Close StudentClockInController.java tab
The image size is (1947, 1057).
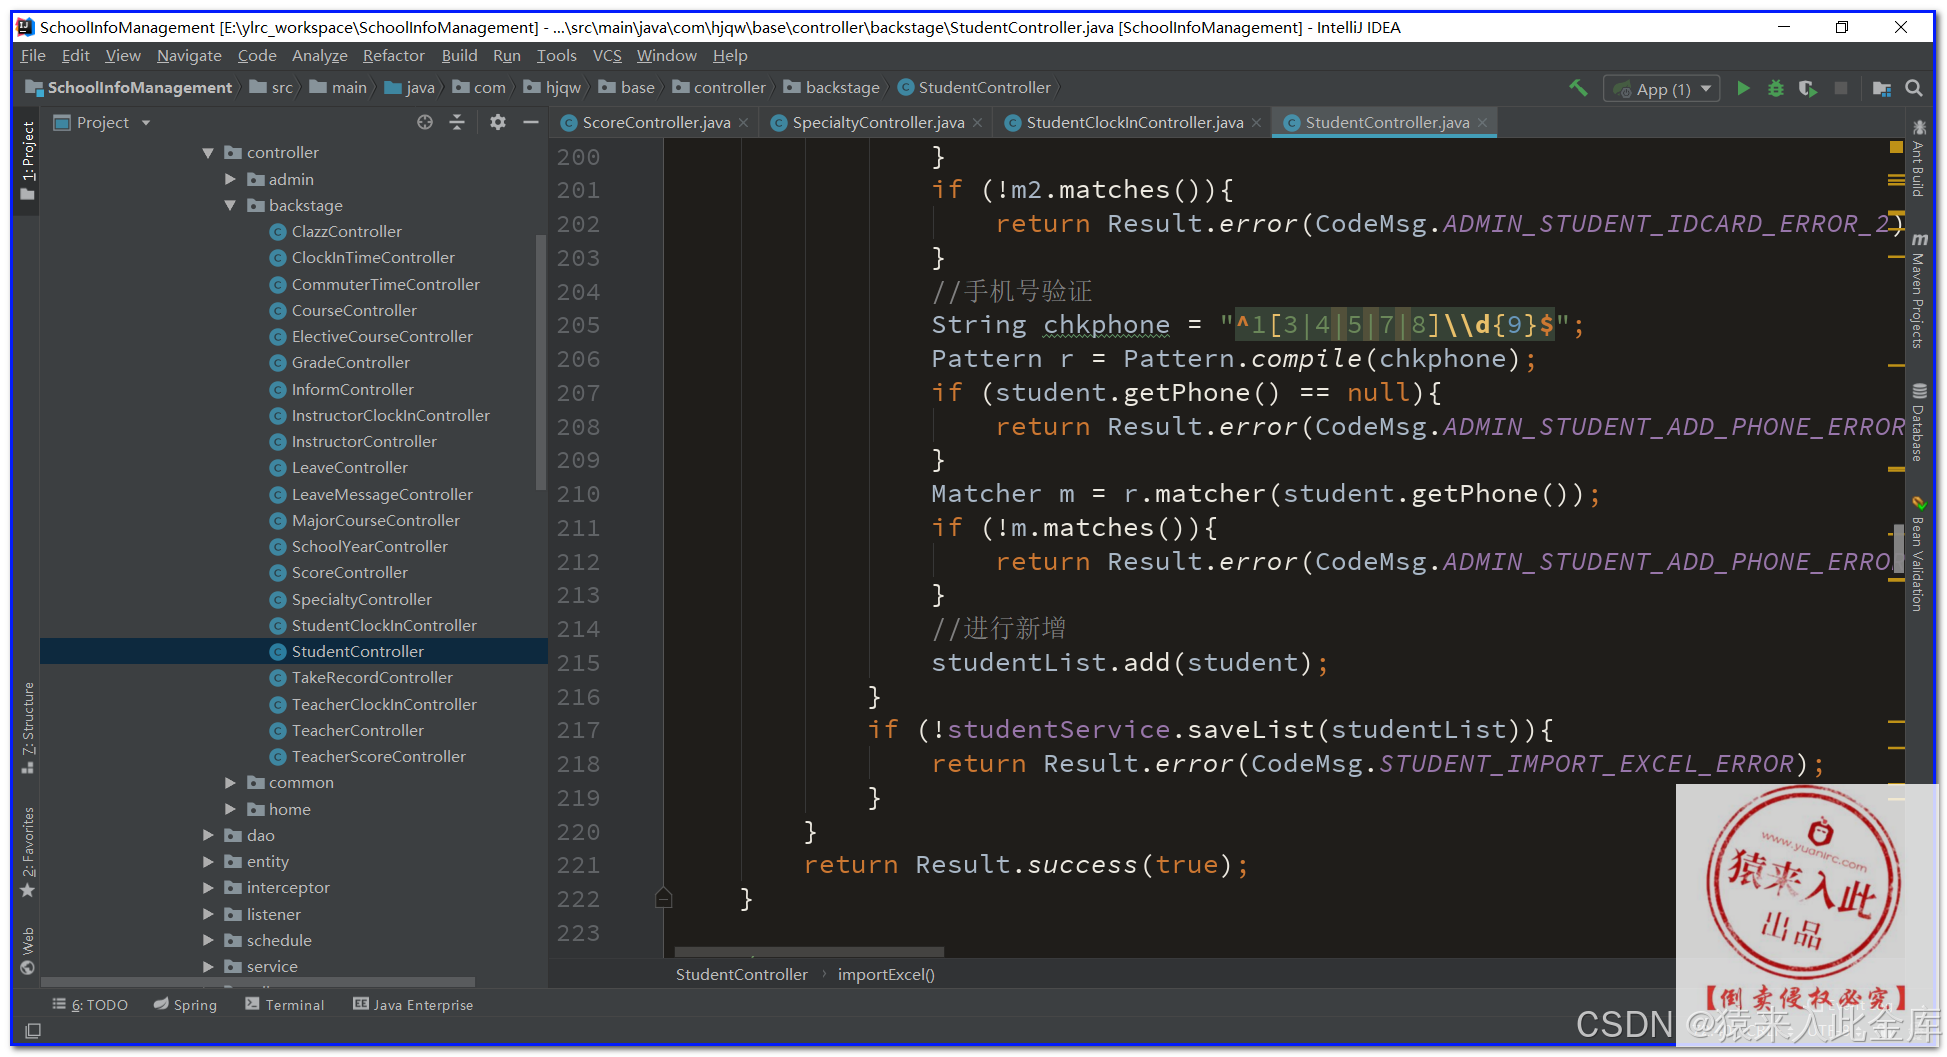click(x=1257, y=123)
